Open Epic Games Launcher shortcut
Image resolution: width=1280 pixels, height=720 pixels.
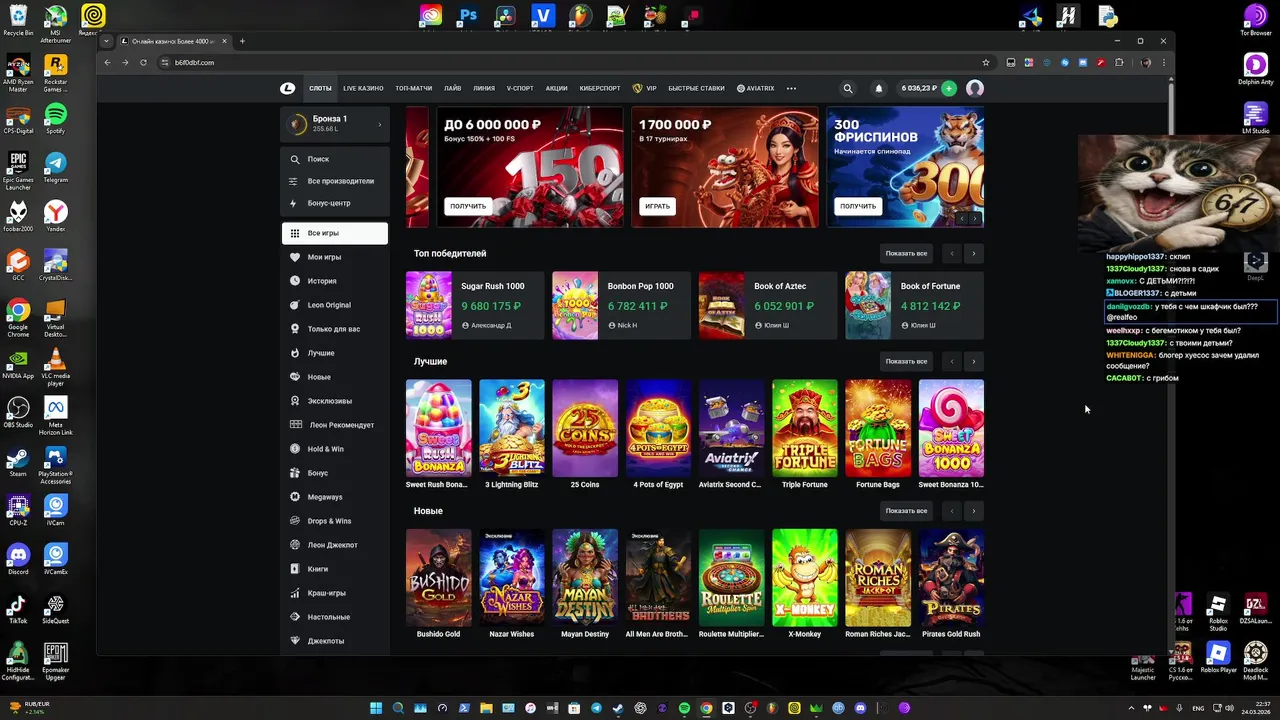(18, 169)
